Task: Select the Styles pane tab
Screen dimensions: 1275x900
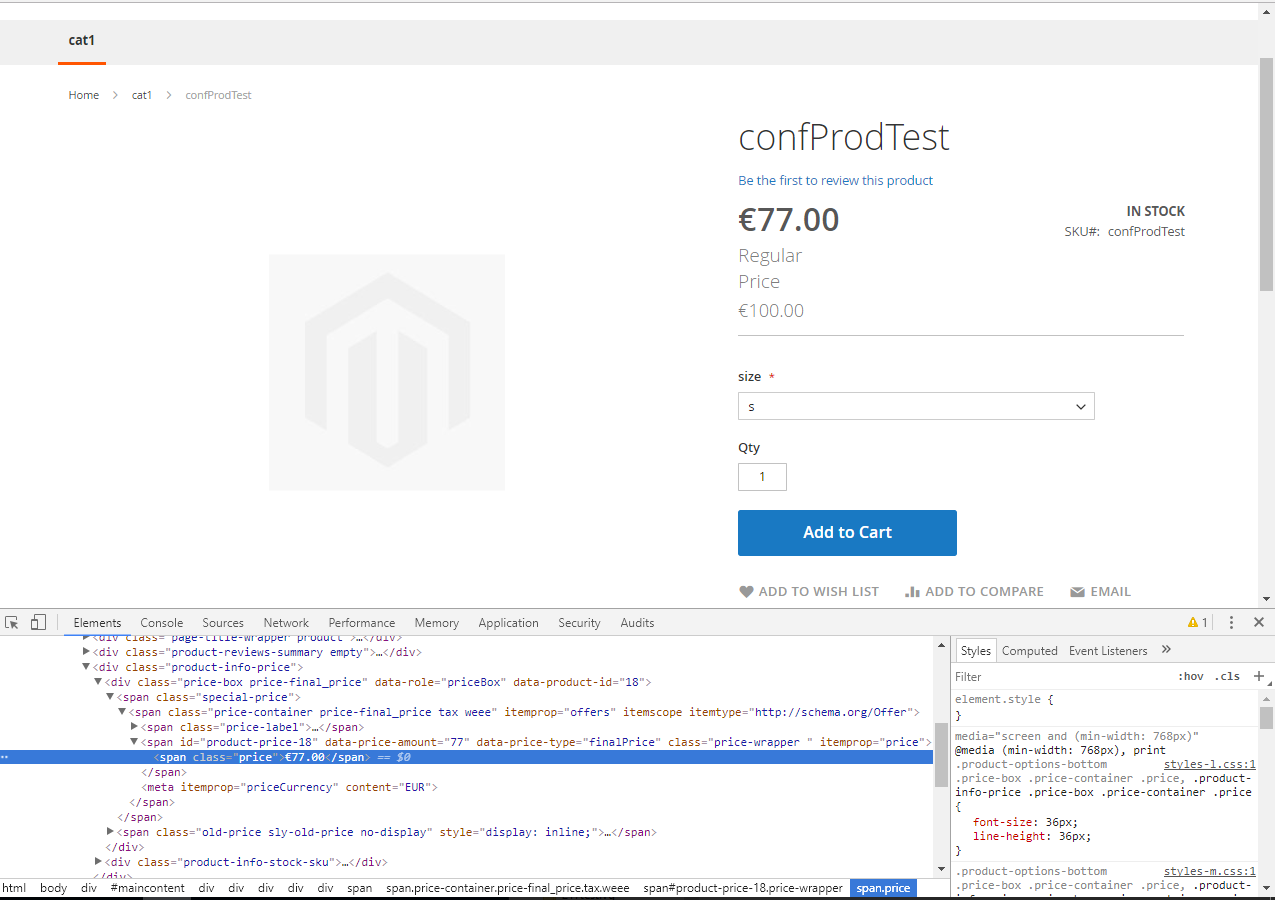Action: (x=975, y=650)
